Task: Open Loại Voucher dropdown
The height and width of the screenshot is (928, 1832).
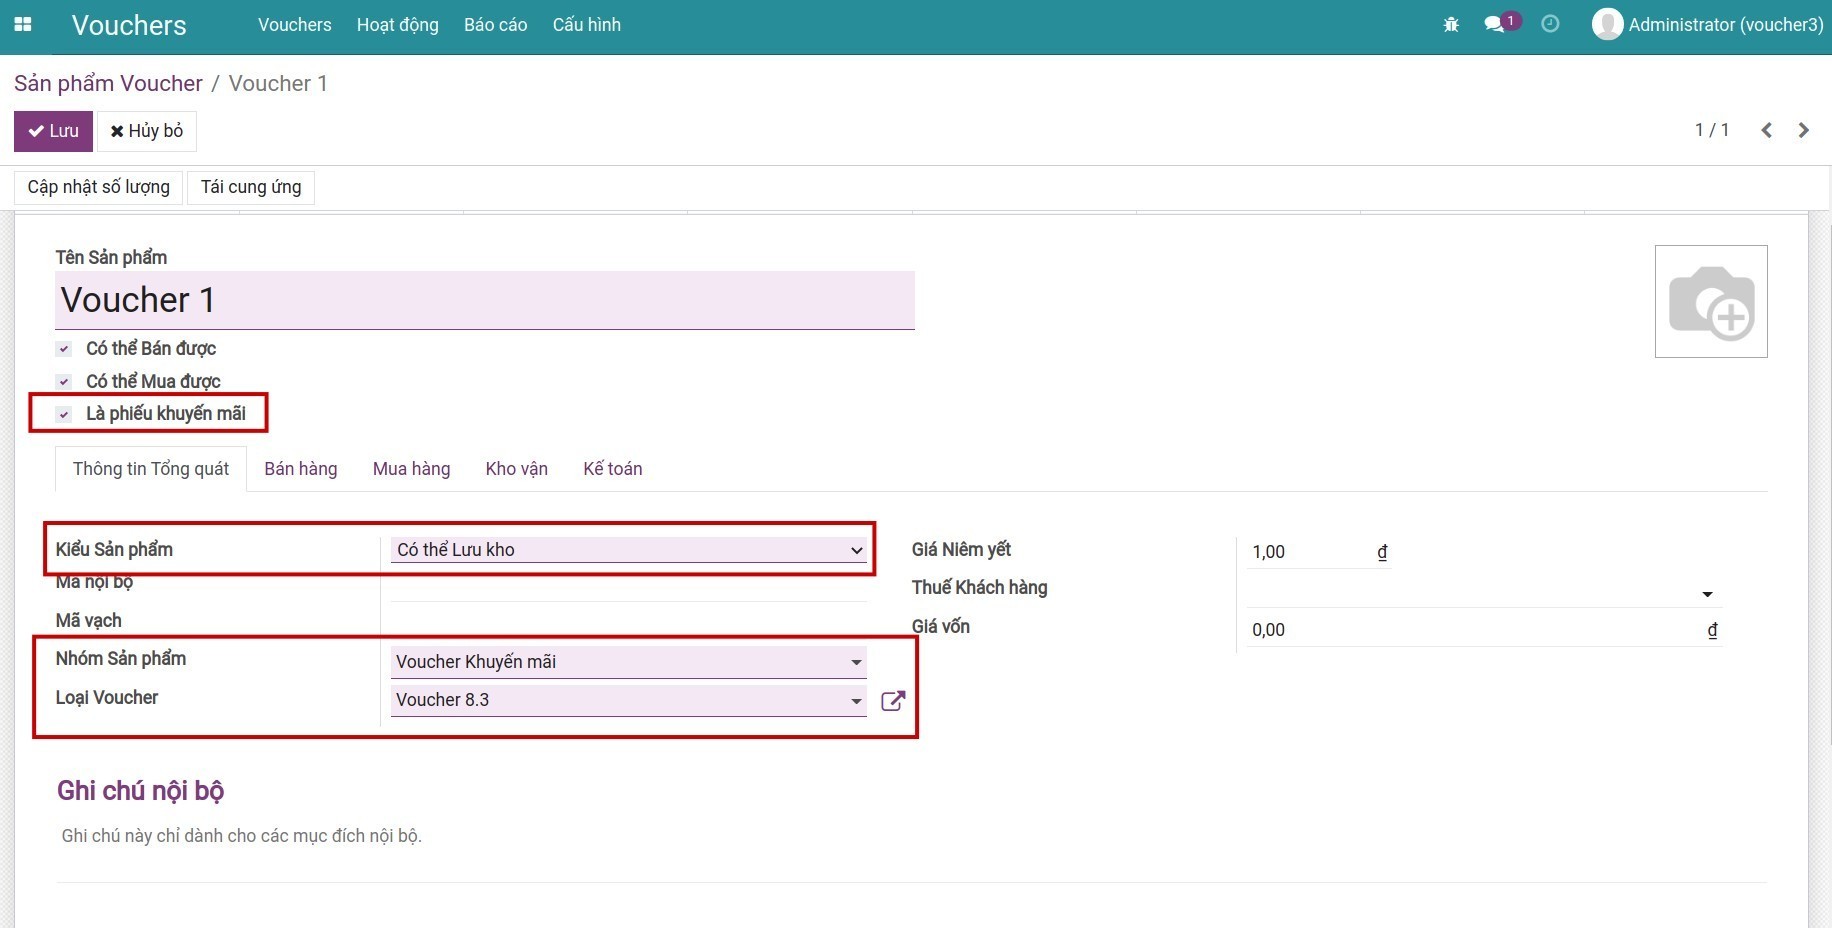Action: 629,700
